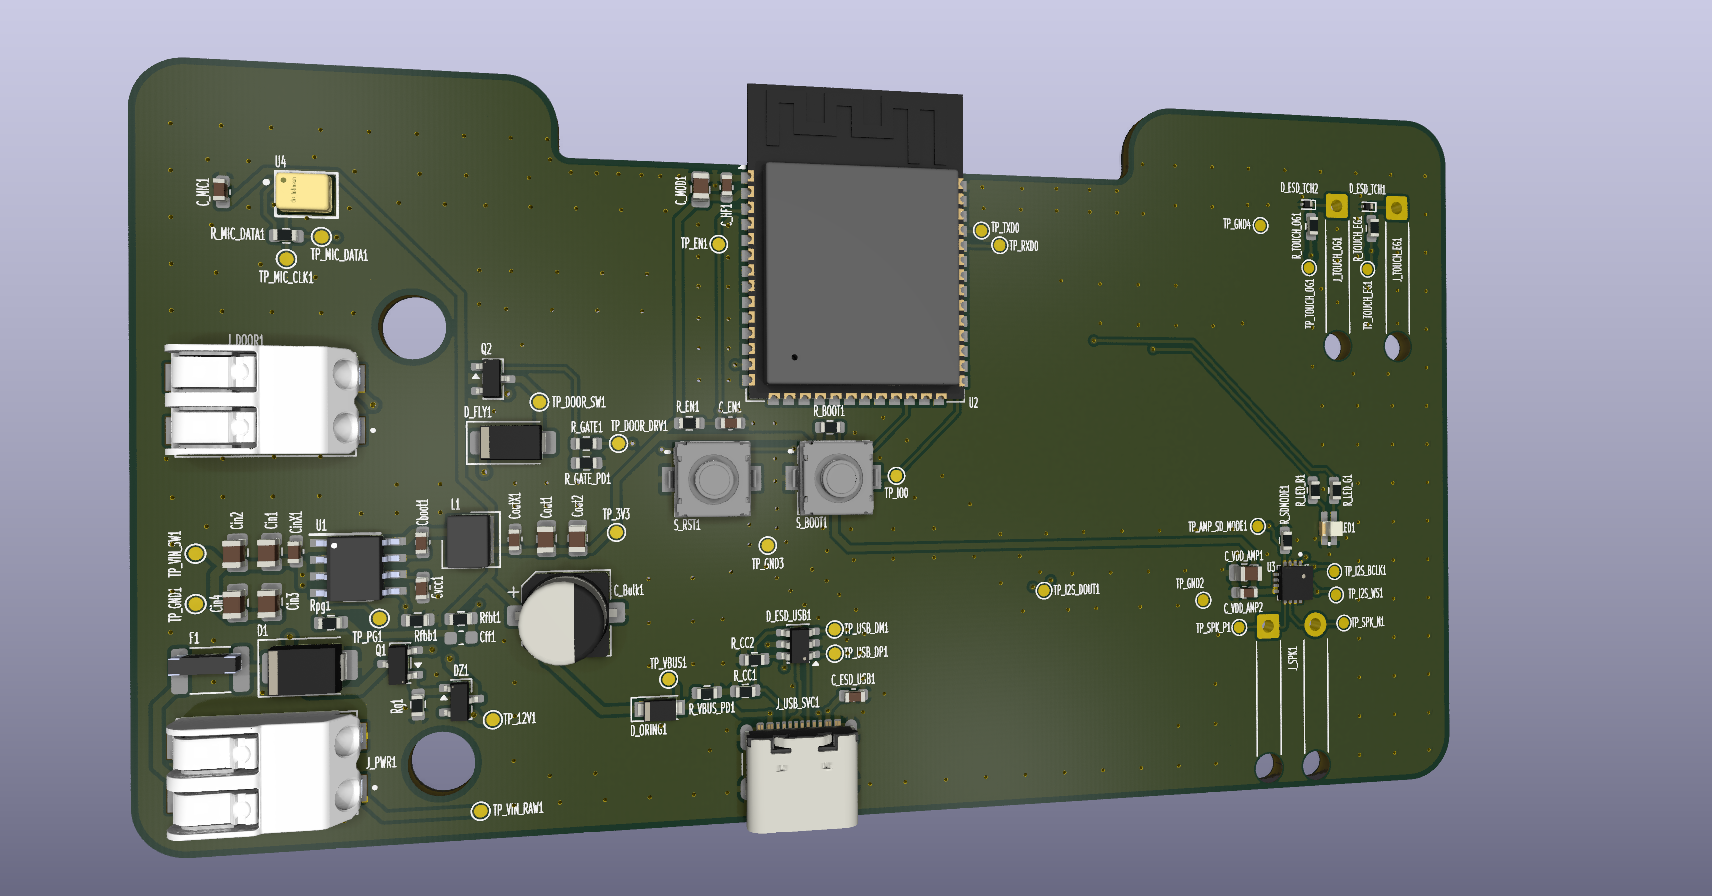Select the D_ESD_USB1 protection IC
This screenshot has height=896, width=1712.
pyautogui.click(x=798, y=643)
